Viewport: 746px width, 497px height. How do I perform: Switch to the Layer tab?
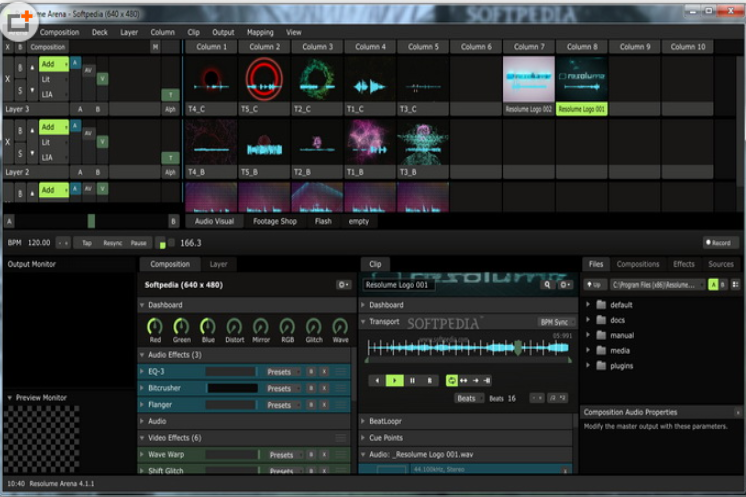click(x=218, y=264)
